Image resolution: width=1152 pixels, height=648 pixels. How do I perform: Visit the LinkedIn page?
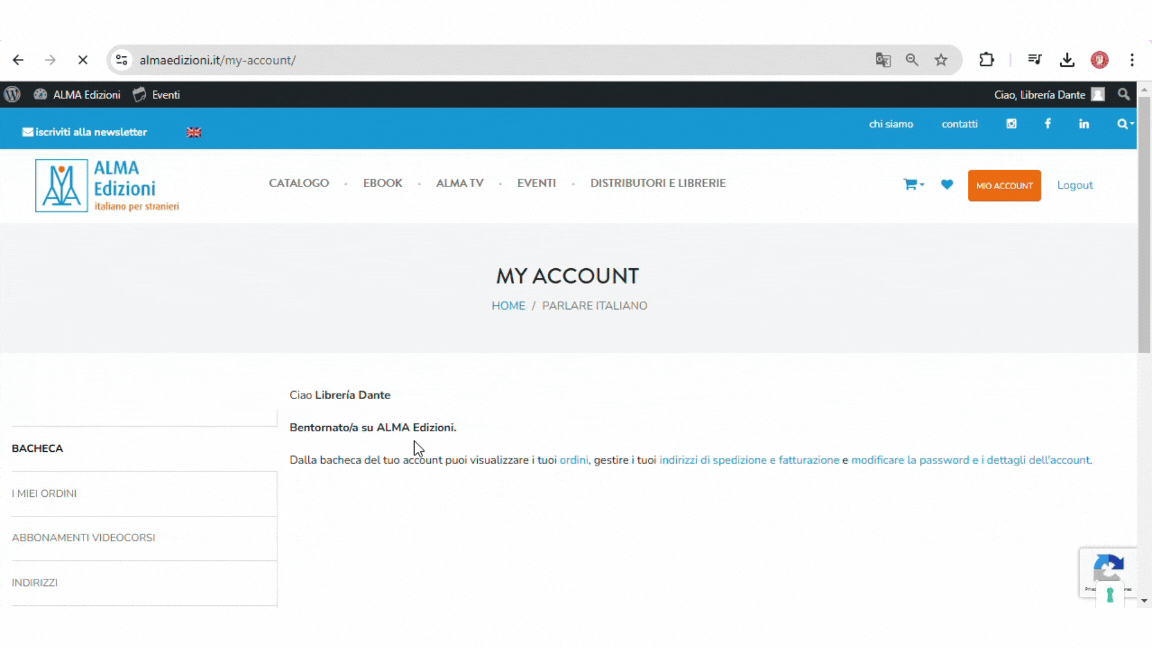[1084, 124]
